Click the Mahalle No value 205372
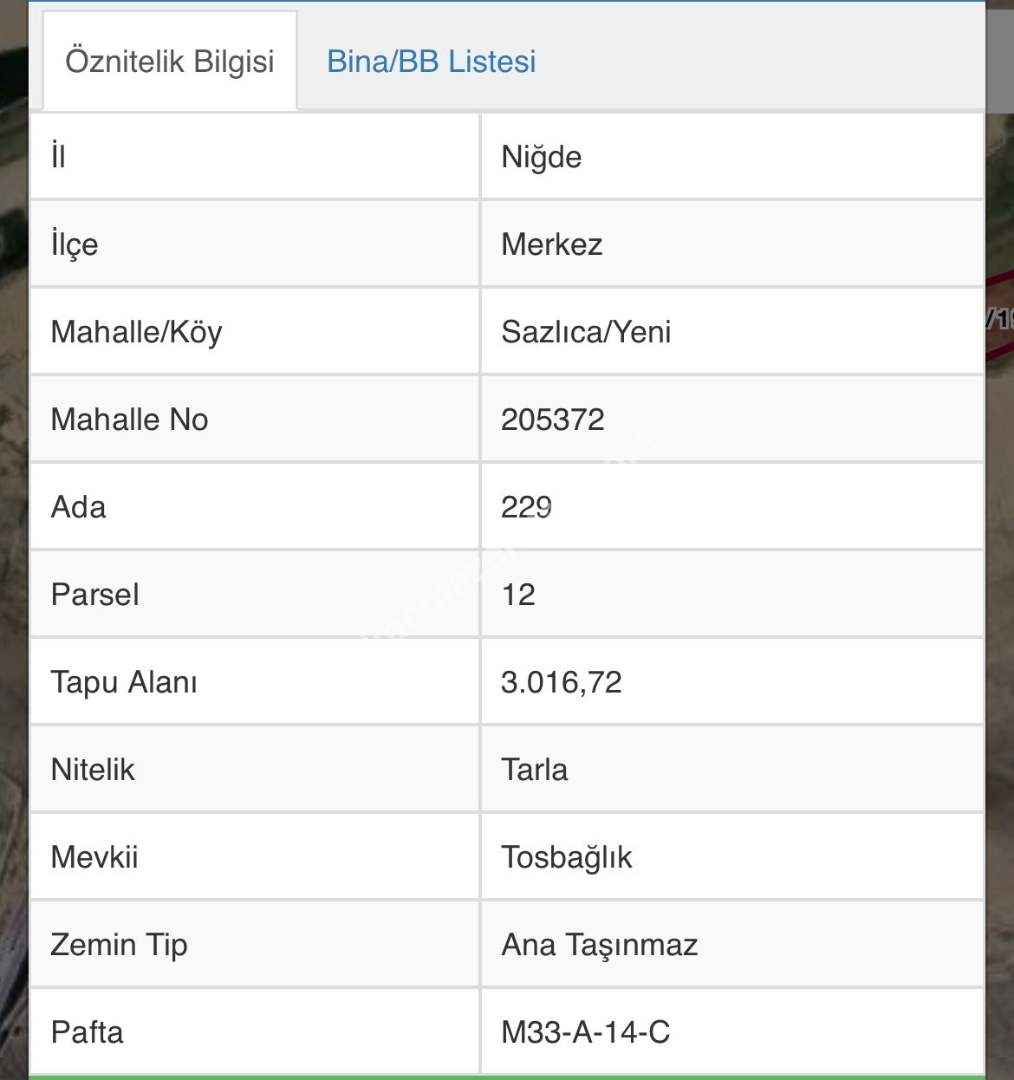 coord(552,419)
